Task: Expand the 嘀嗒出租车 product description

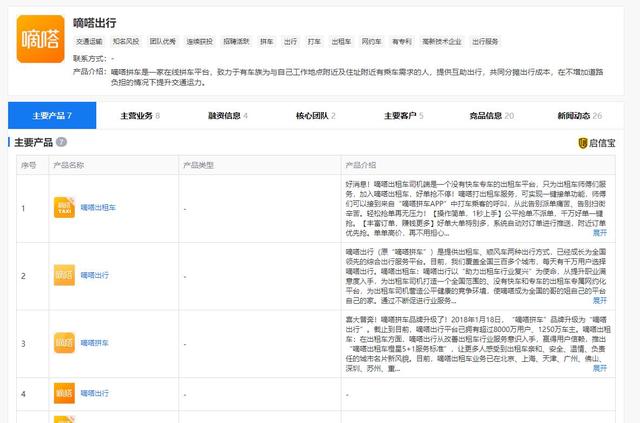Action: [x=599, y=233]
